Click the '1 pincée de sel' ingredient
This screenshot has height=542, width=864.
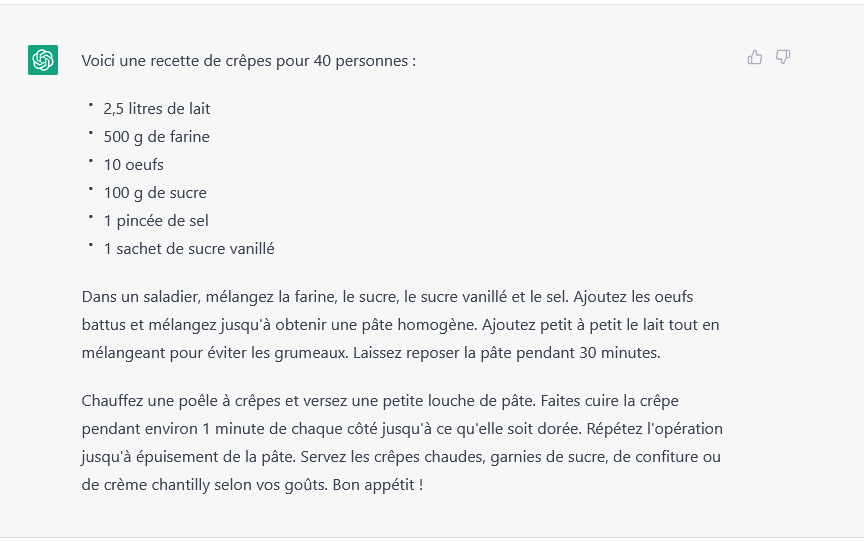coord(156,221)
